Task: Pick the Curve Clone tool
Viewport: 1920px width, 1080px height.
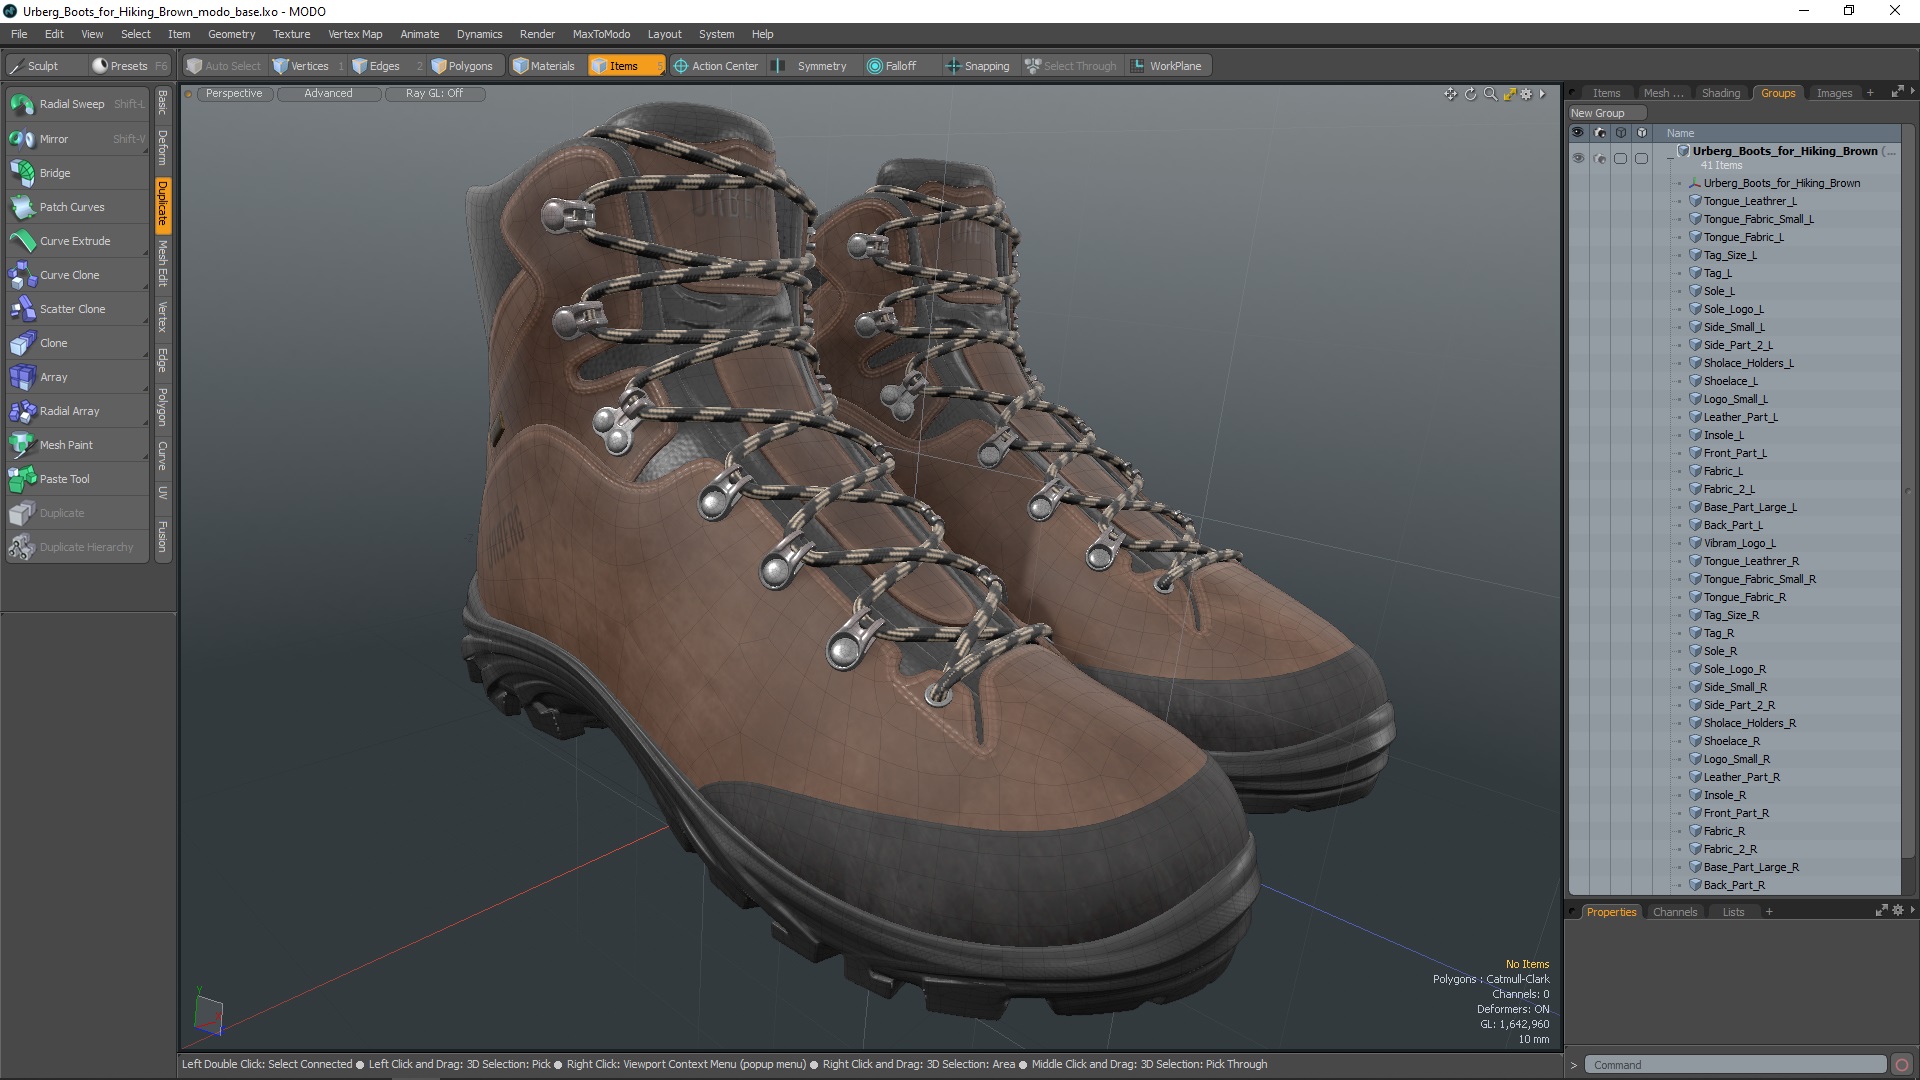Action: pos(77,275)
